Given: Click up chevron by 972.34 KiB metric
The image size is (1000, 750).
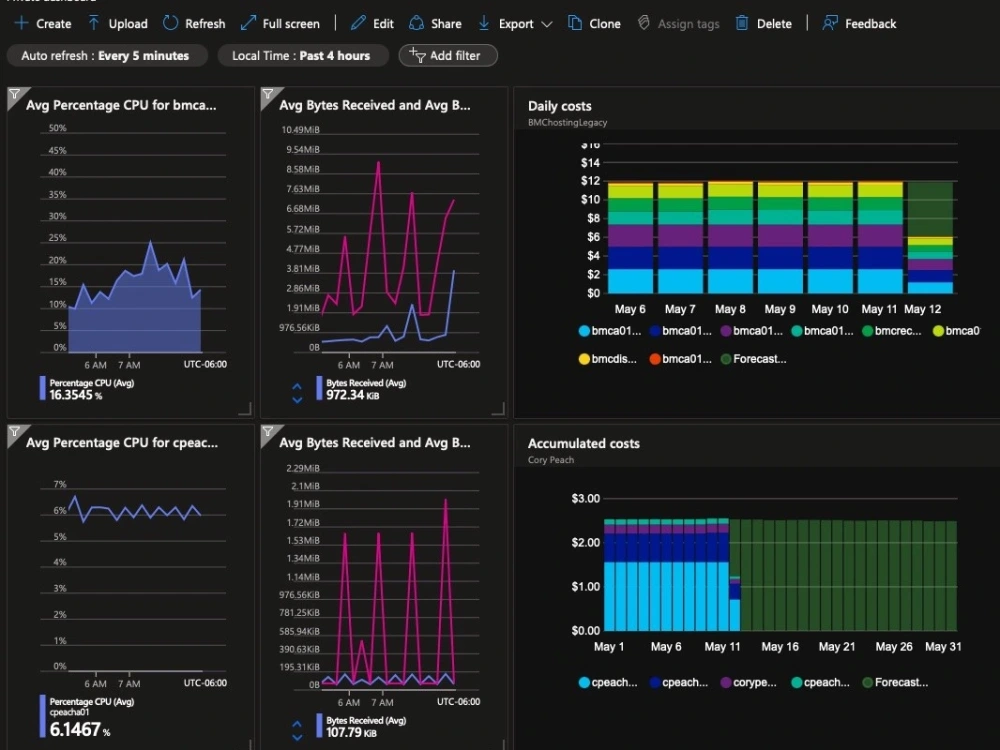Looking at the screenshot, I should point(297,386).
